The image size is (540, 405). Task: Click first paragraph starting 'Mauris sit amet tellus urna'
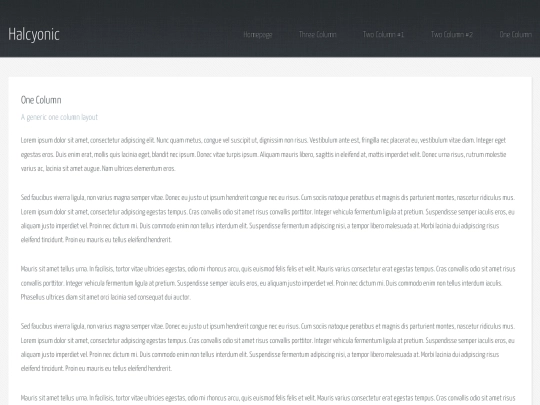(268, 283)
